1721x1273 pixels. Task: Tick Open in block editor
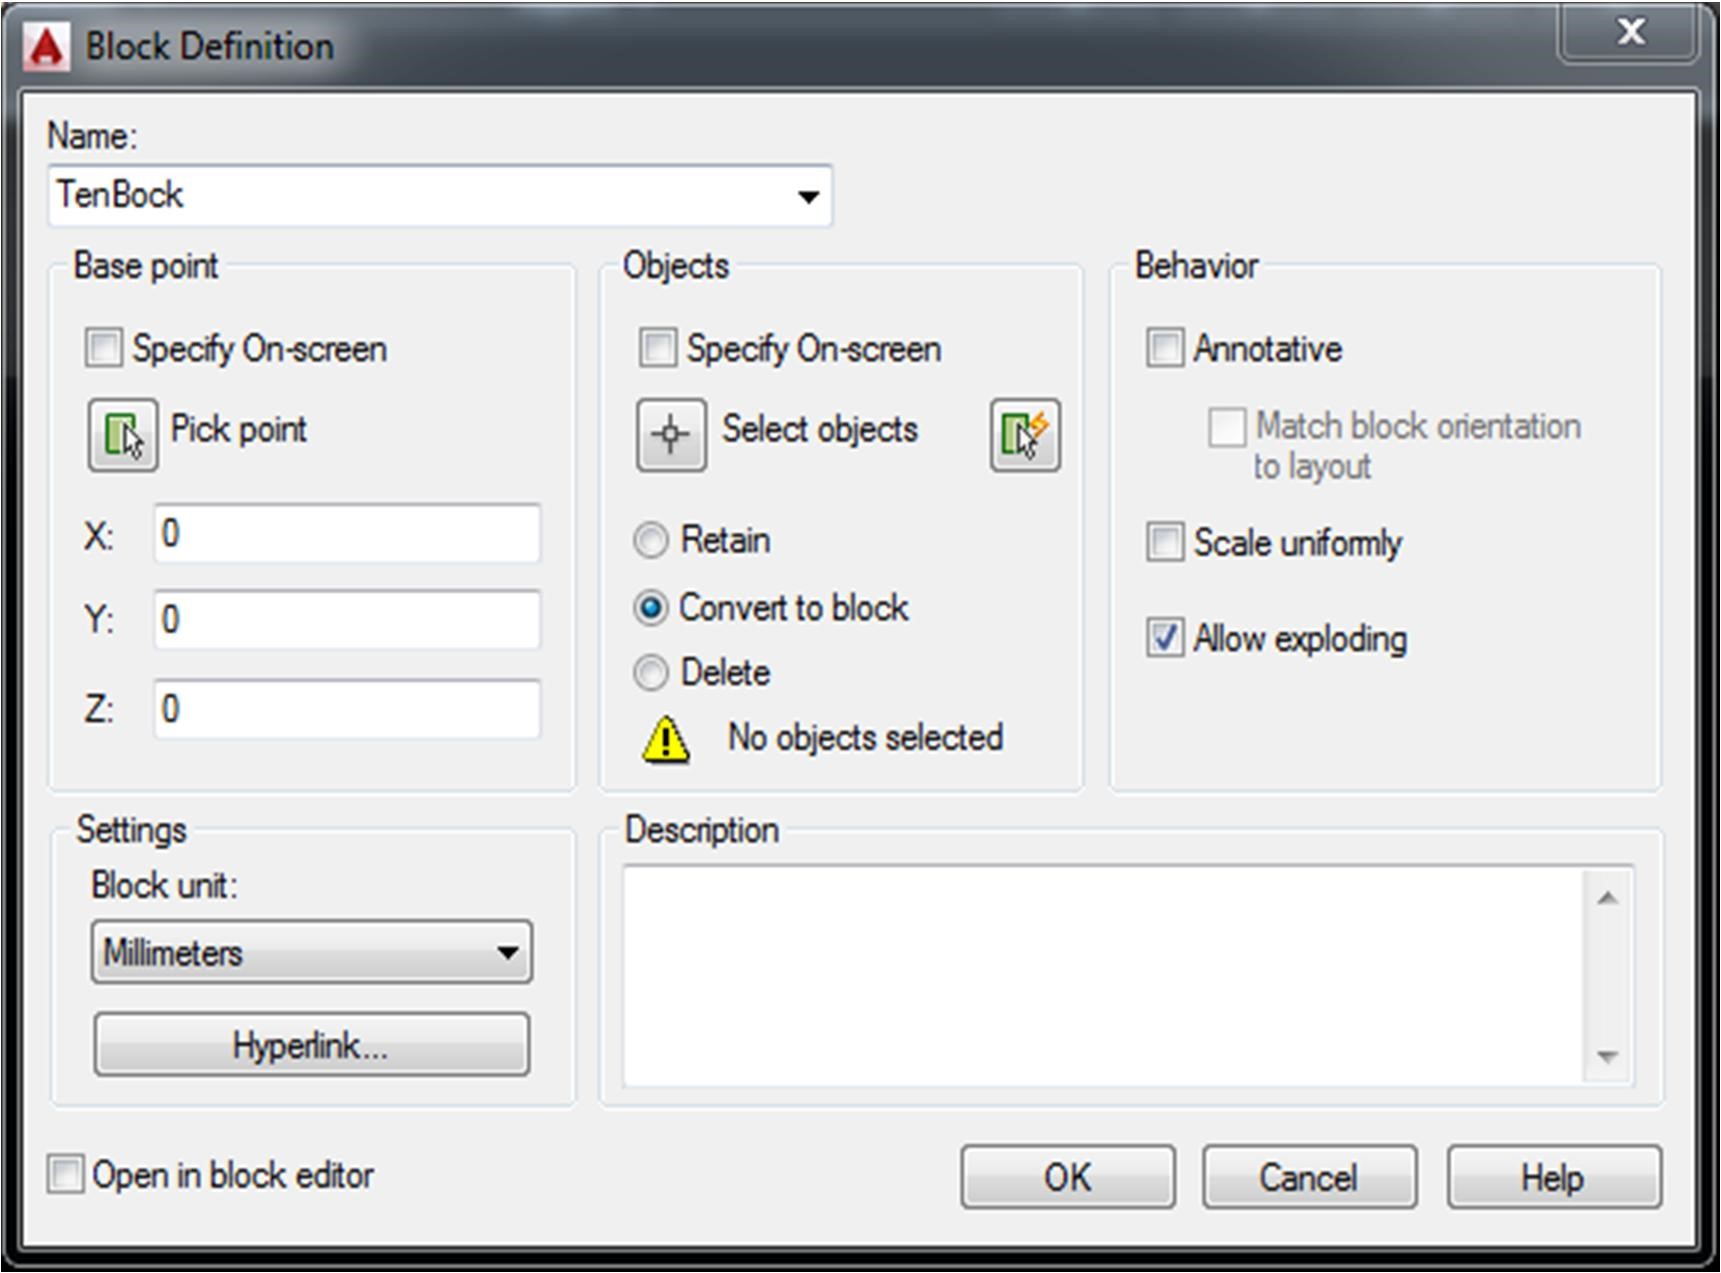click(x=66, y=1174)
